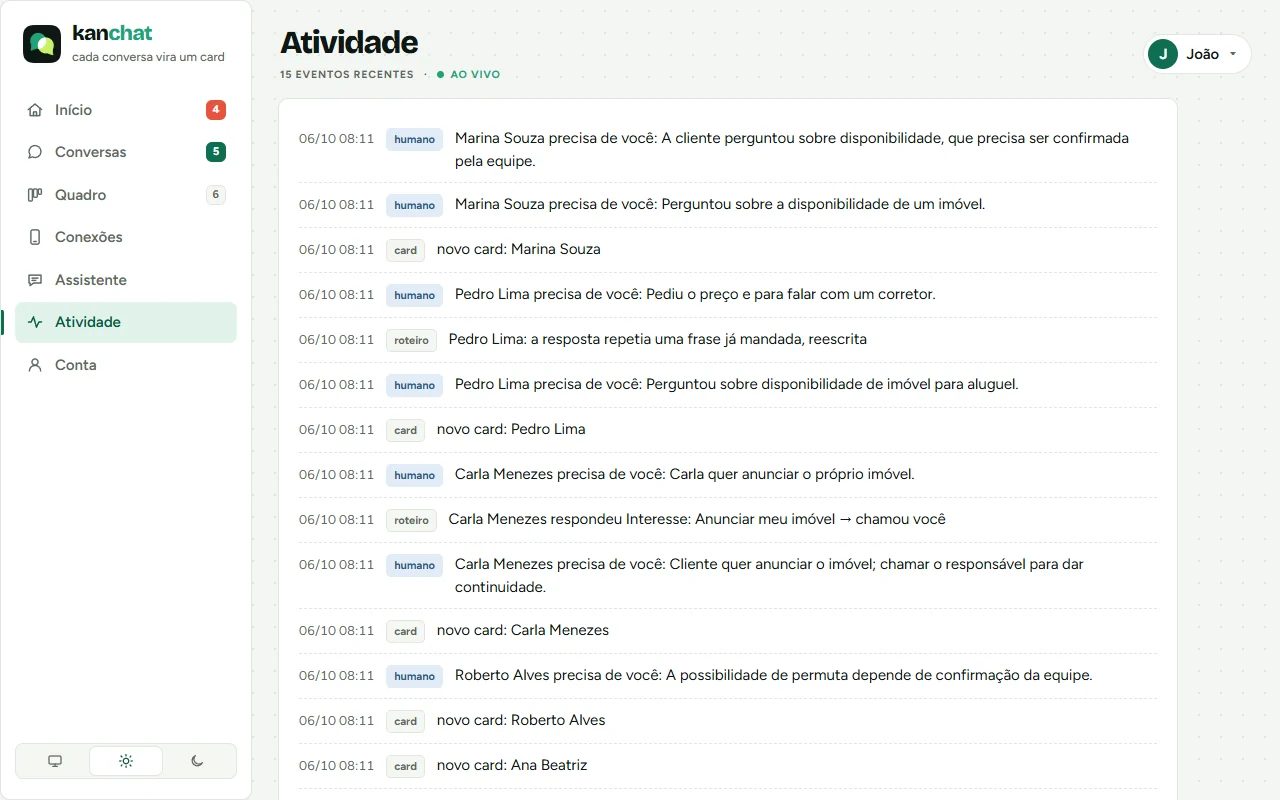Click the Conexões phone icon
The width and height of the screenshot is (1280, 800).
point(35,237)
